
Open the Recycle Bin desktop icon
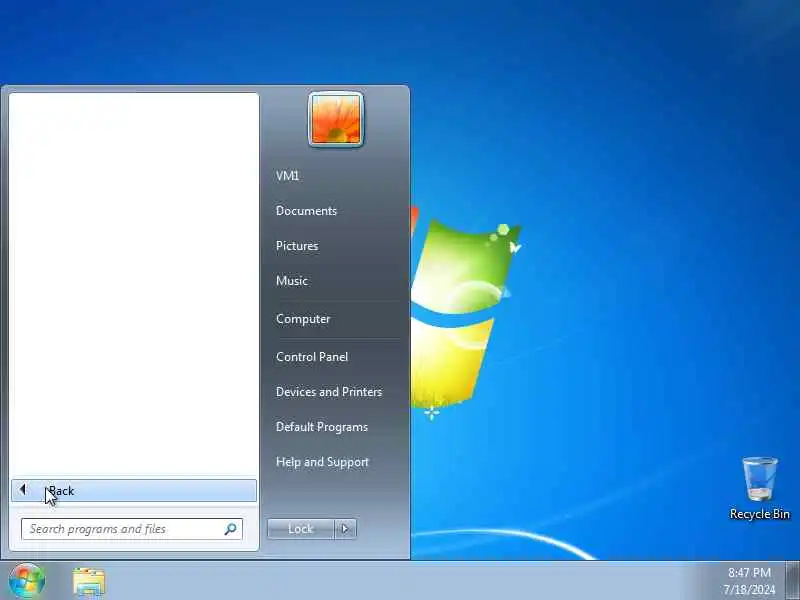coord(760,488)
